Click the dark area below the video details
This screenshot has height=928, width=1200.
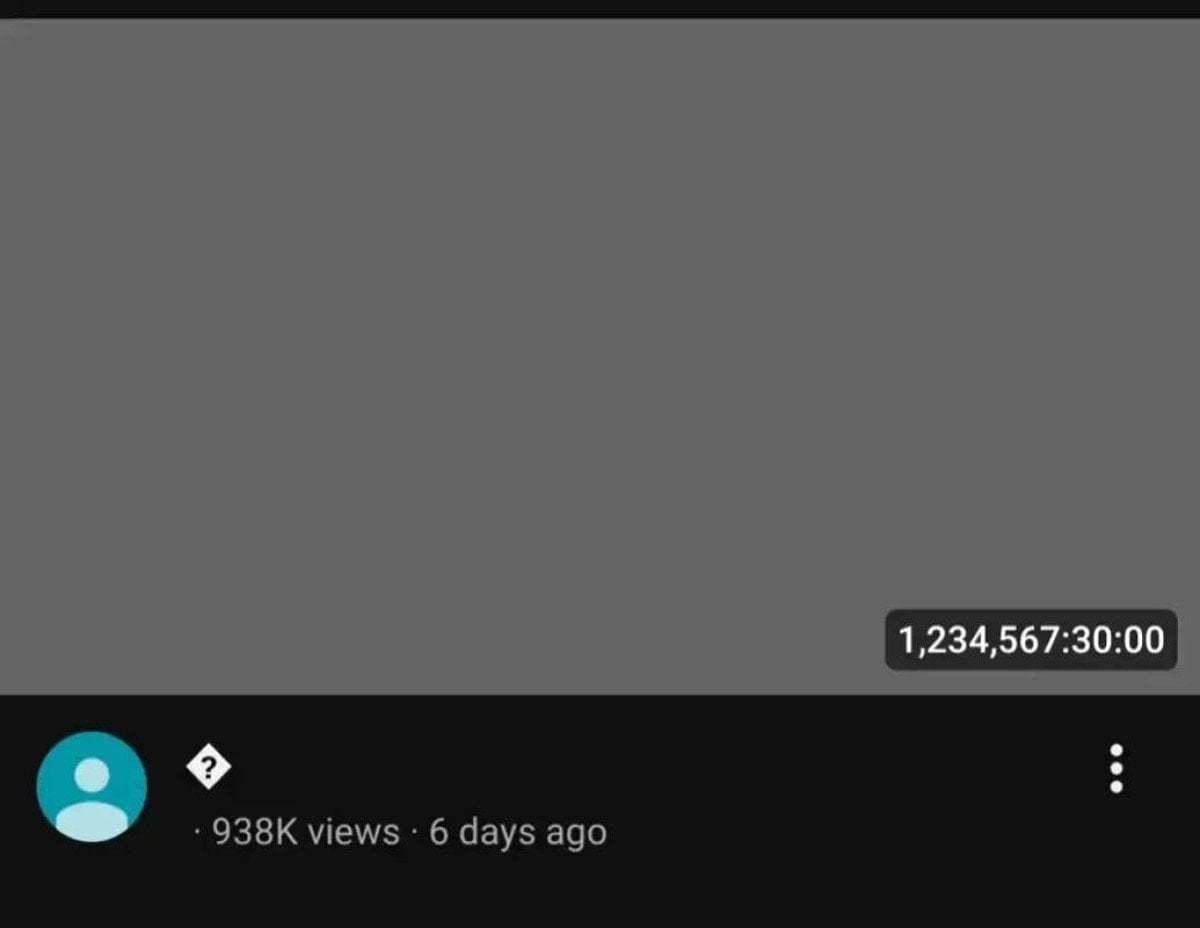(600, 895)
